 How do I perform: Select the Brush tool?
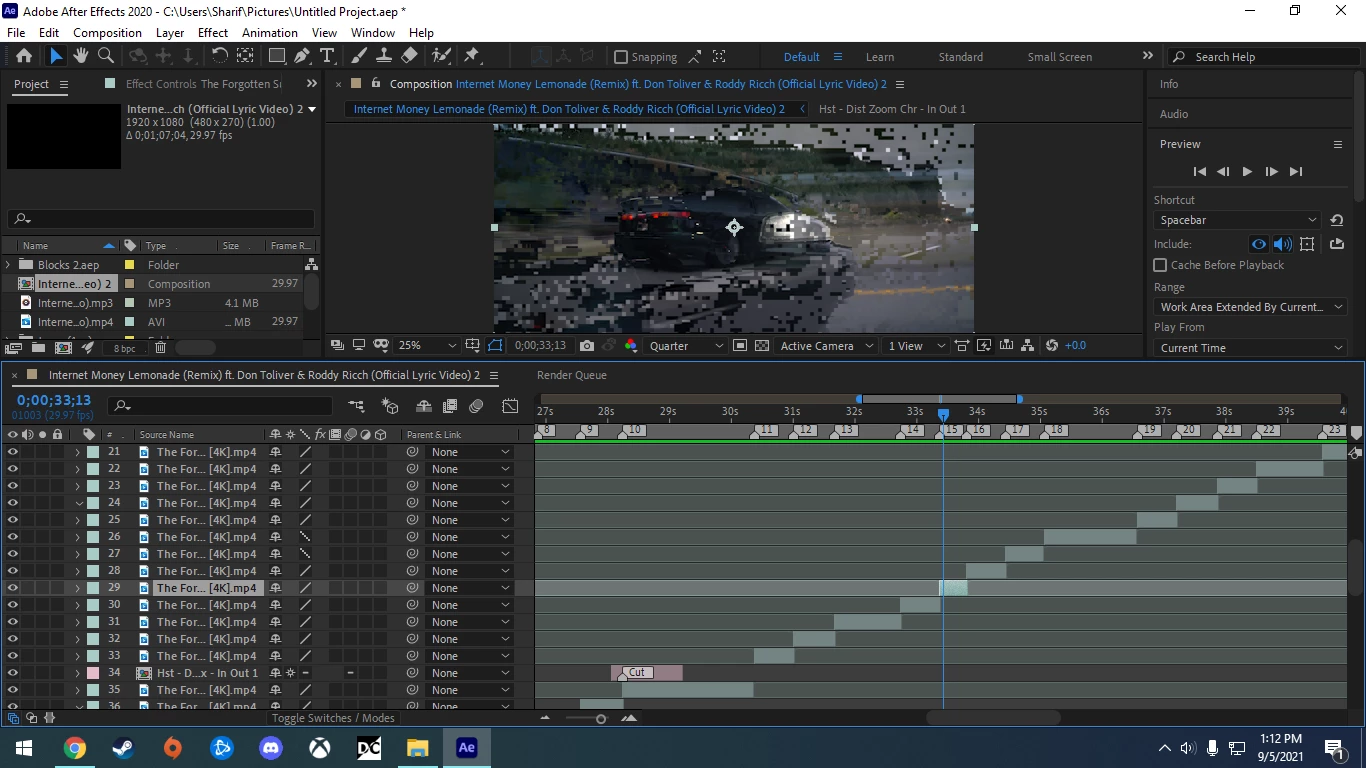[359, 56]
